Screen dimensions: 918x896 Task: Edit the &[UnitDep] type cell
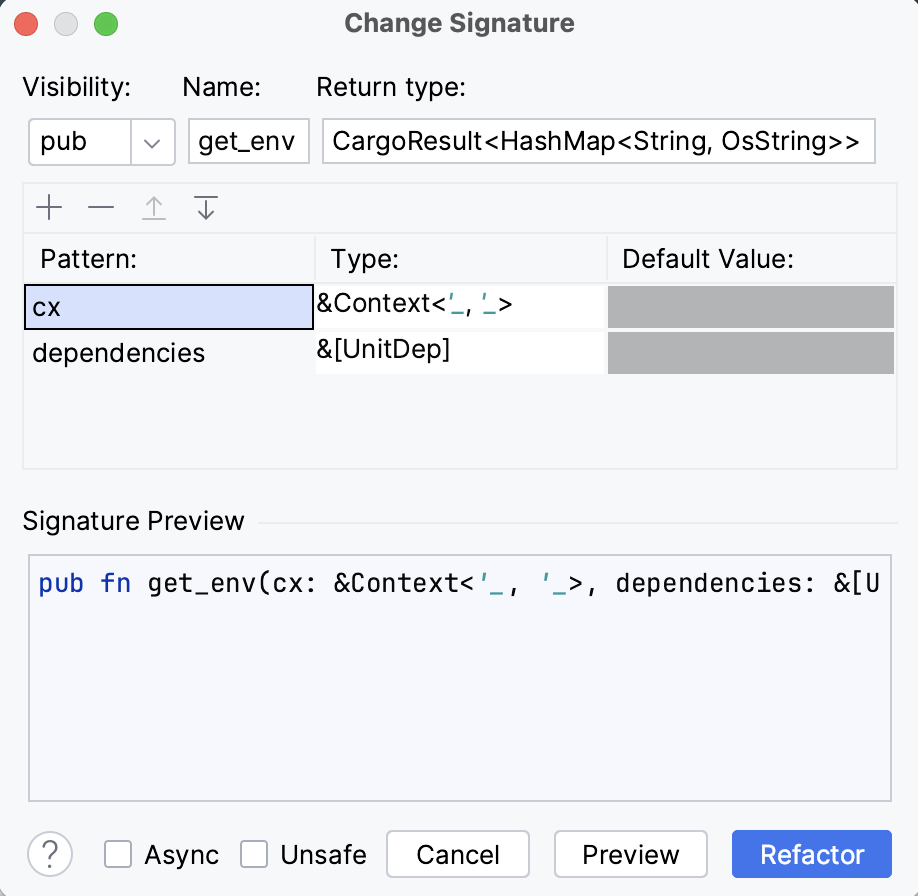click(460, 352)
